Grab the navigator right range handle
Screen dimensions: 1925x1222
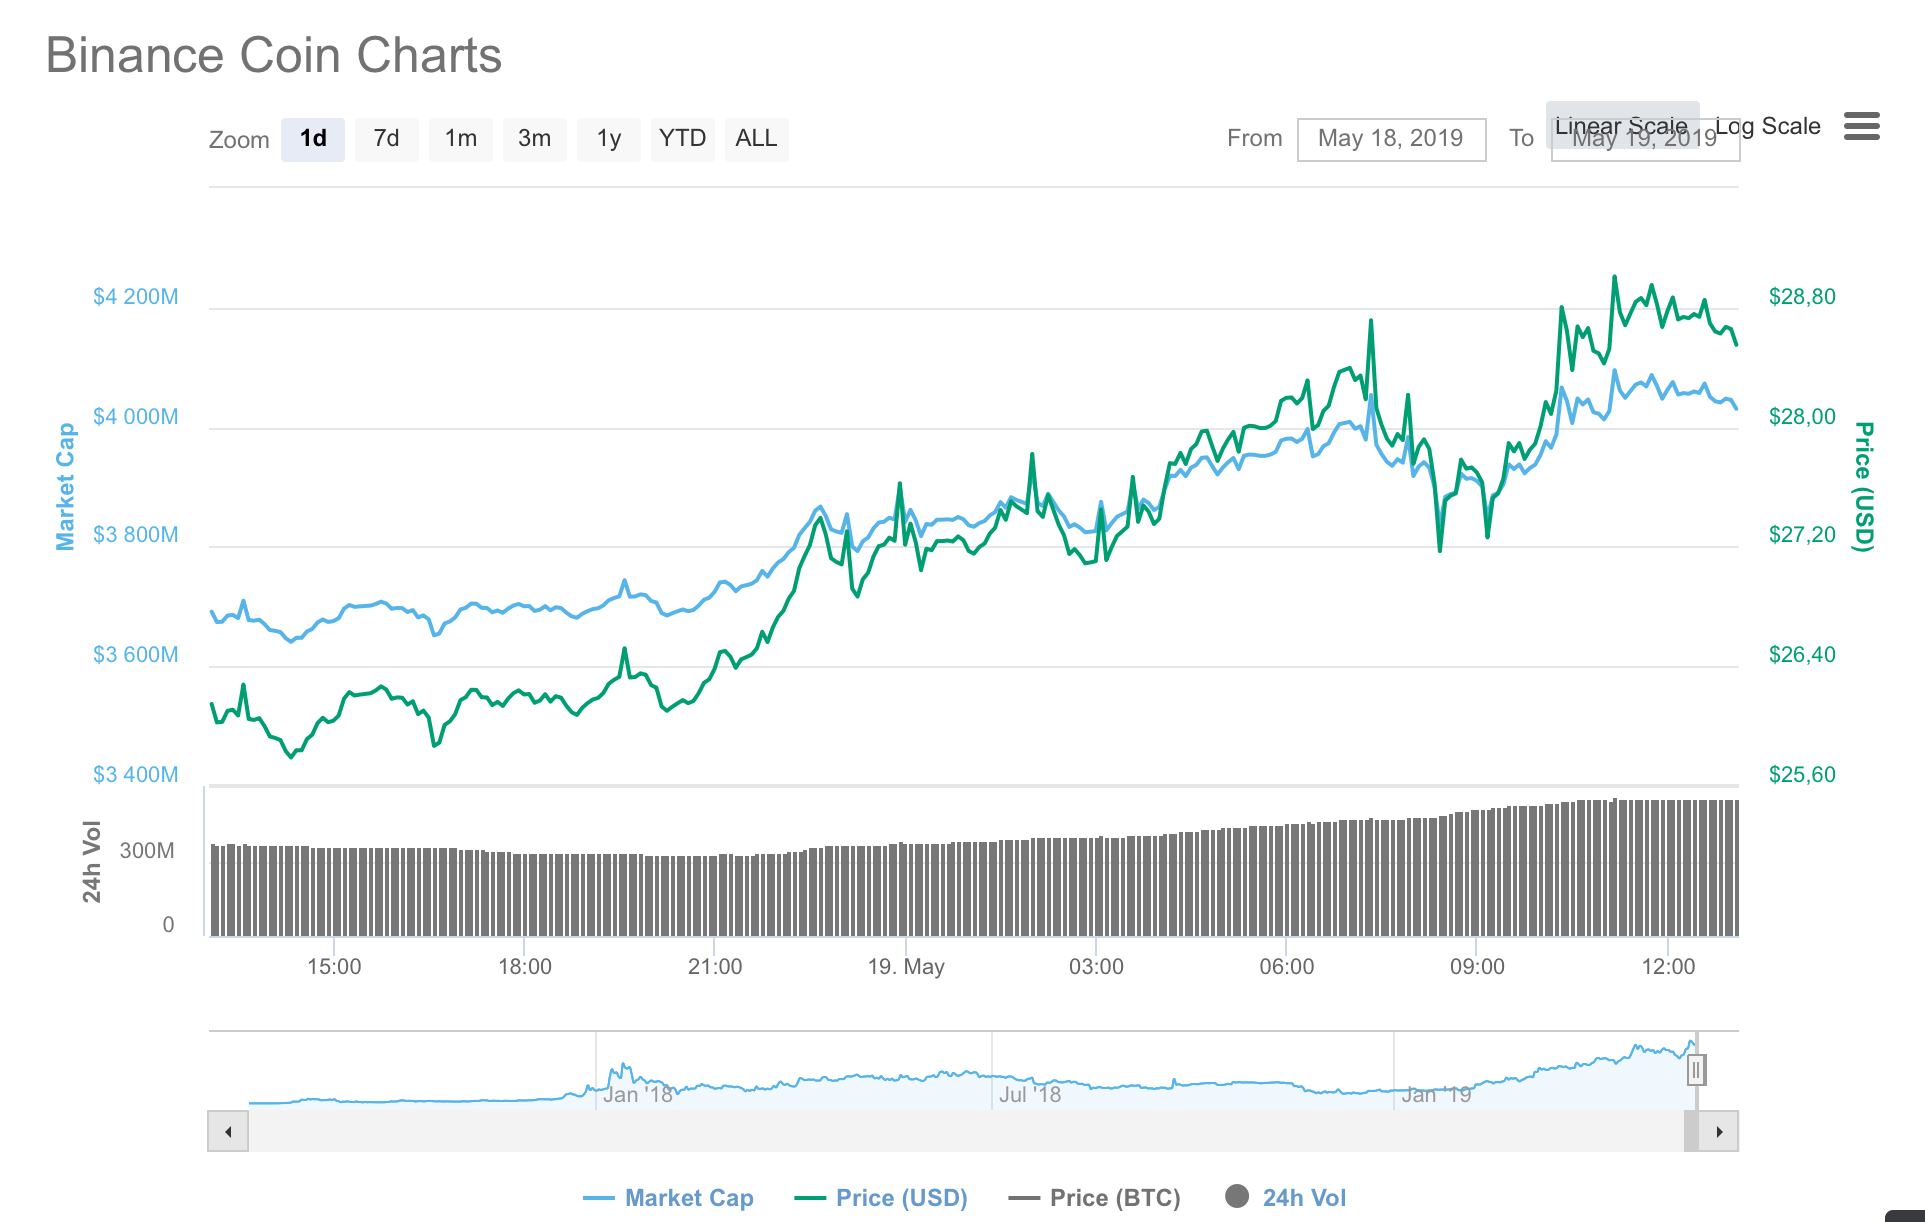click(x=1696, y=1070)
